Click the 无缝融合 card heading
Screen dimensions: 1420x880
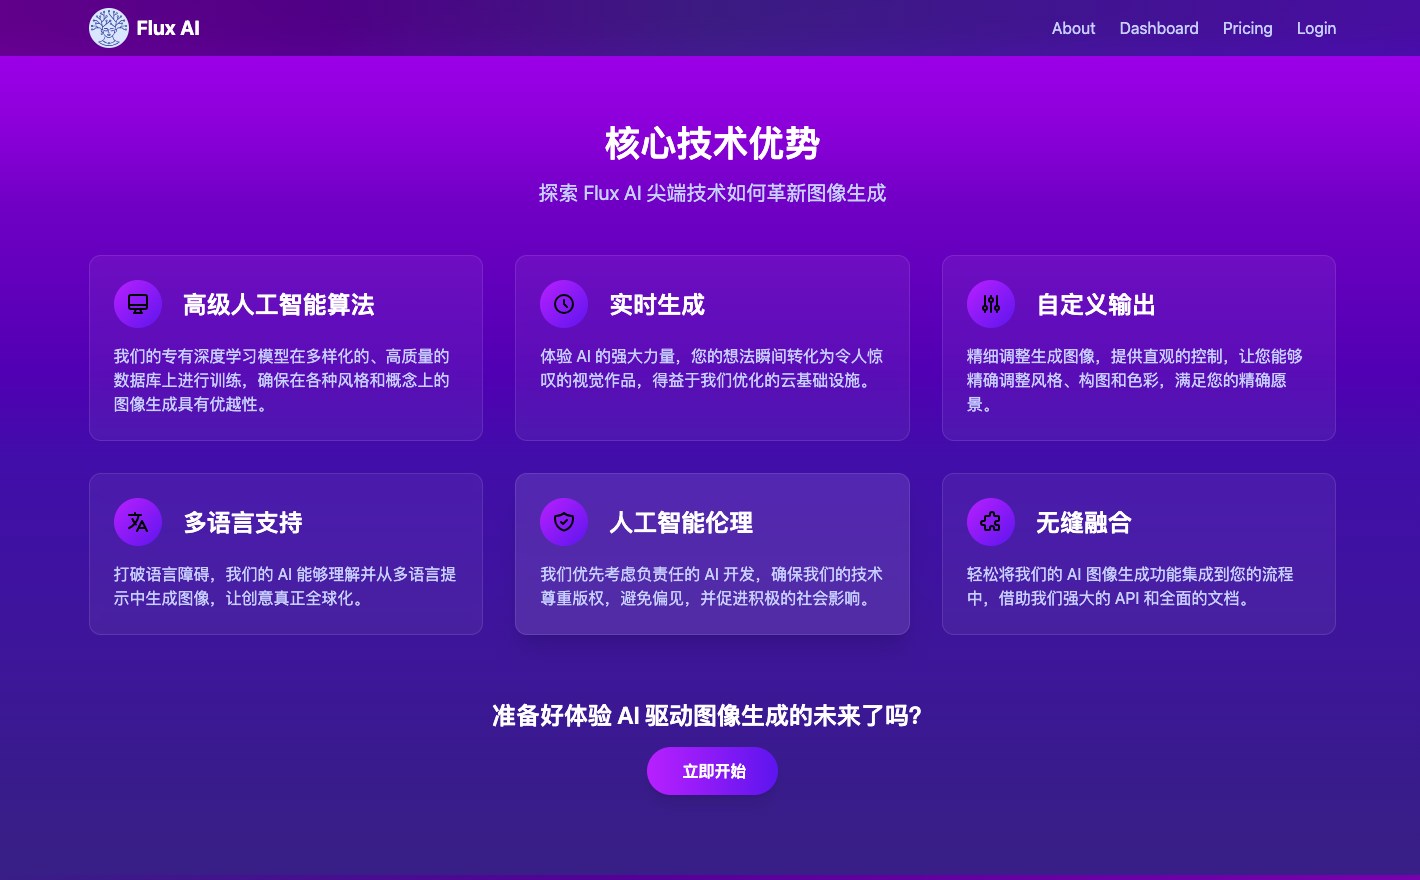click(x=1083, y=523)
